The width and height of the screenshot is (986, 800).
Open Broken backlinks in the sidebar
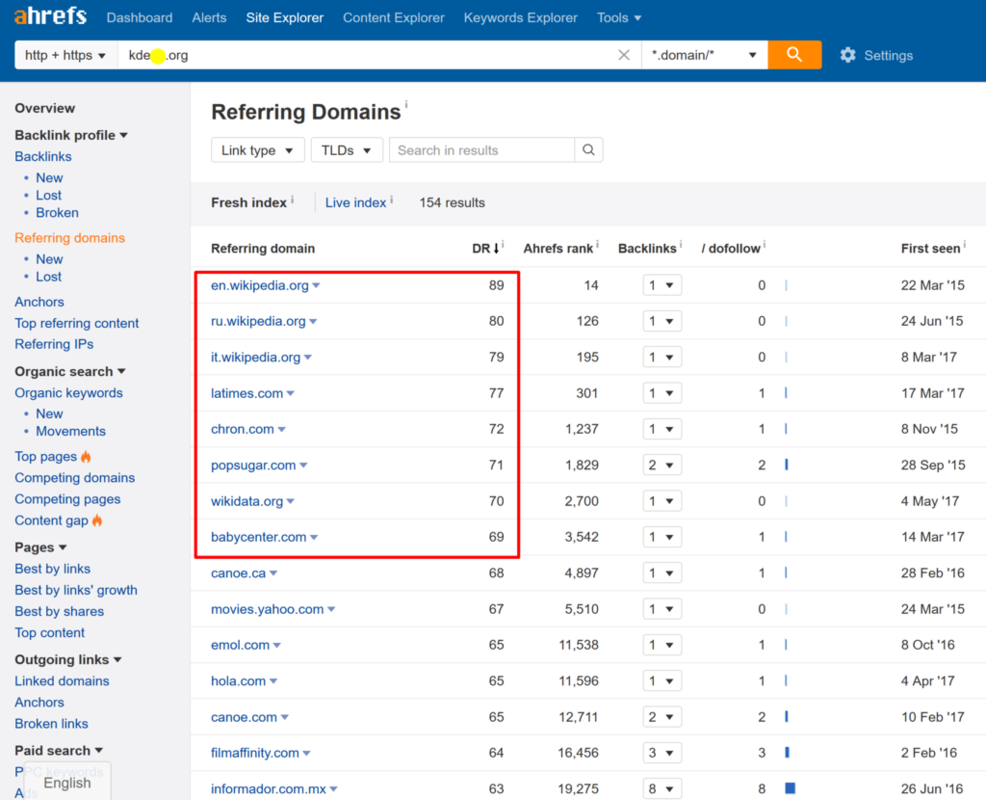(57, 213)
